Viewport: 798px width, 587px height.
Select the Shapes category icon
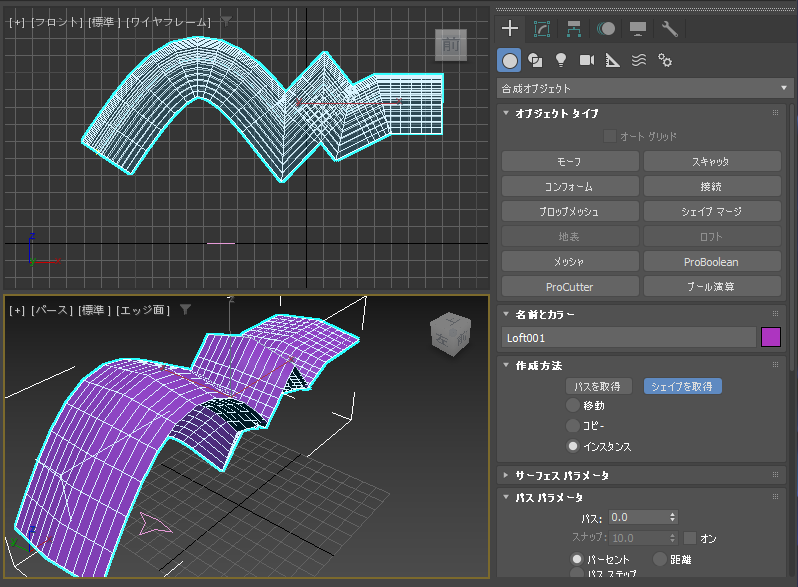pos(535,61)
